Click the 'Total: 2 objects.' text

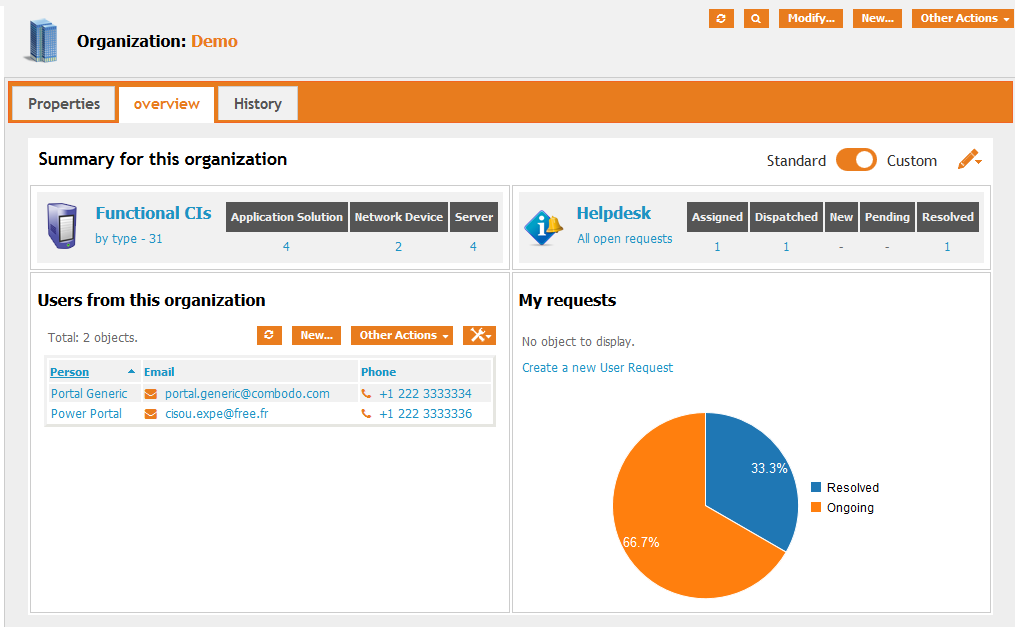(x=93, y=338)
